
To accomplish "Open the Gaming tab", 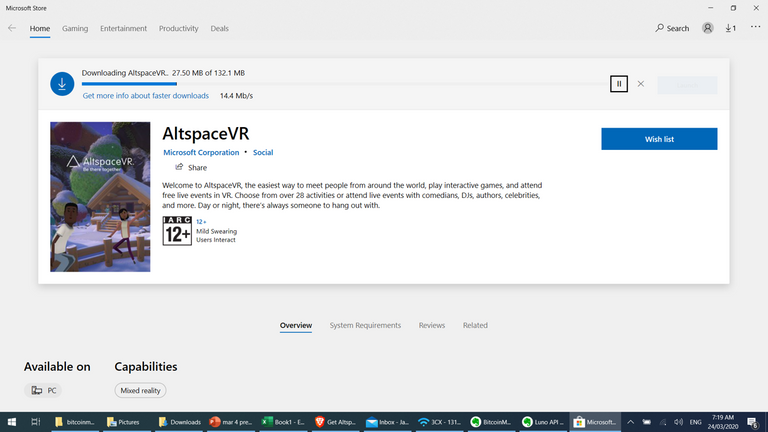I will click(x=75, y=28).
